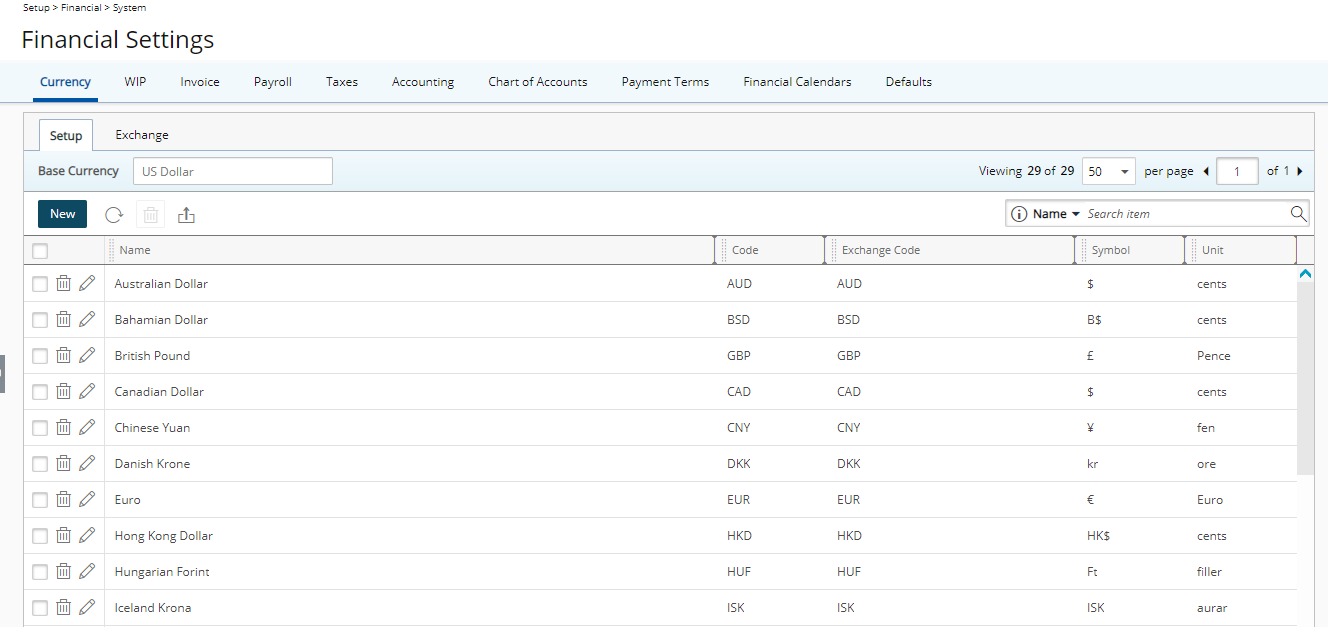Check the Chinese Yuan checkbox

[x=40, y=428]
